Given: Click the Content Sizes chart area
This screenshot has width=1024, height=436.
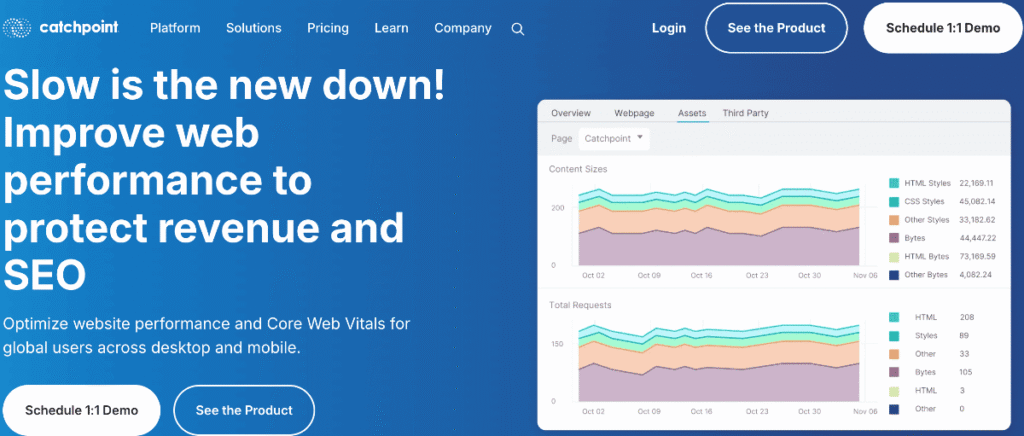Looking at the screenshot, I should pyautogui.click(x=718, y=226).
